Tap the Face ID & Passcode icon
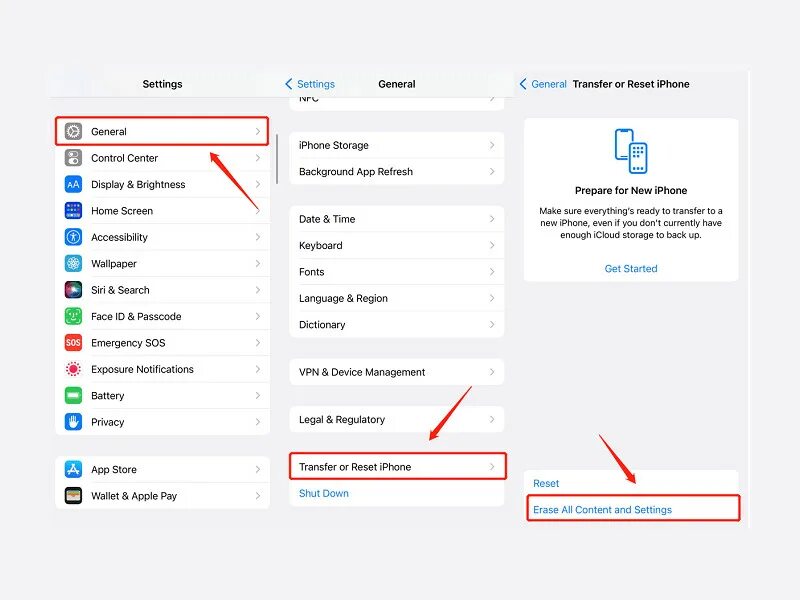Image resolution: width=800 pixels, height=600 pixels. tap(73, 316)
